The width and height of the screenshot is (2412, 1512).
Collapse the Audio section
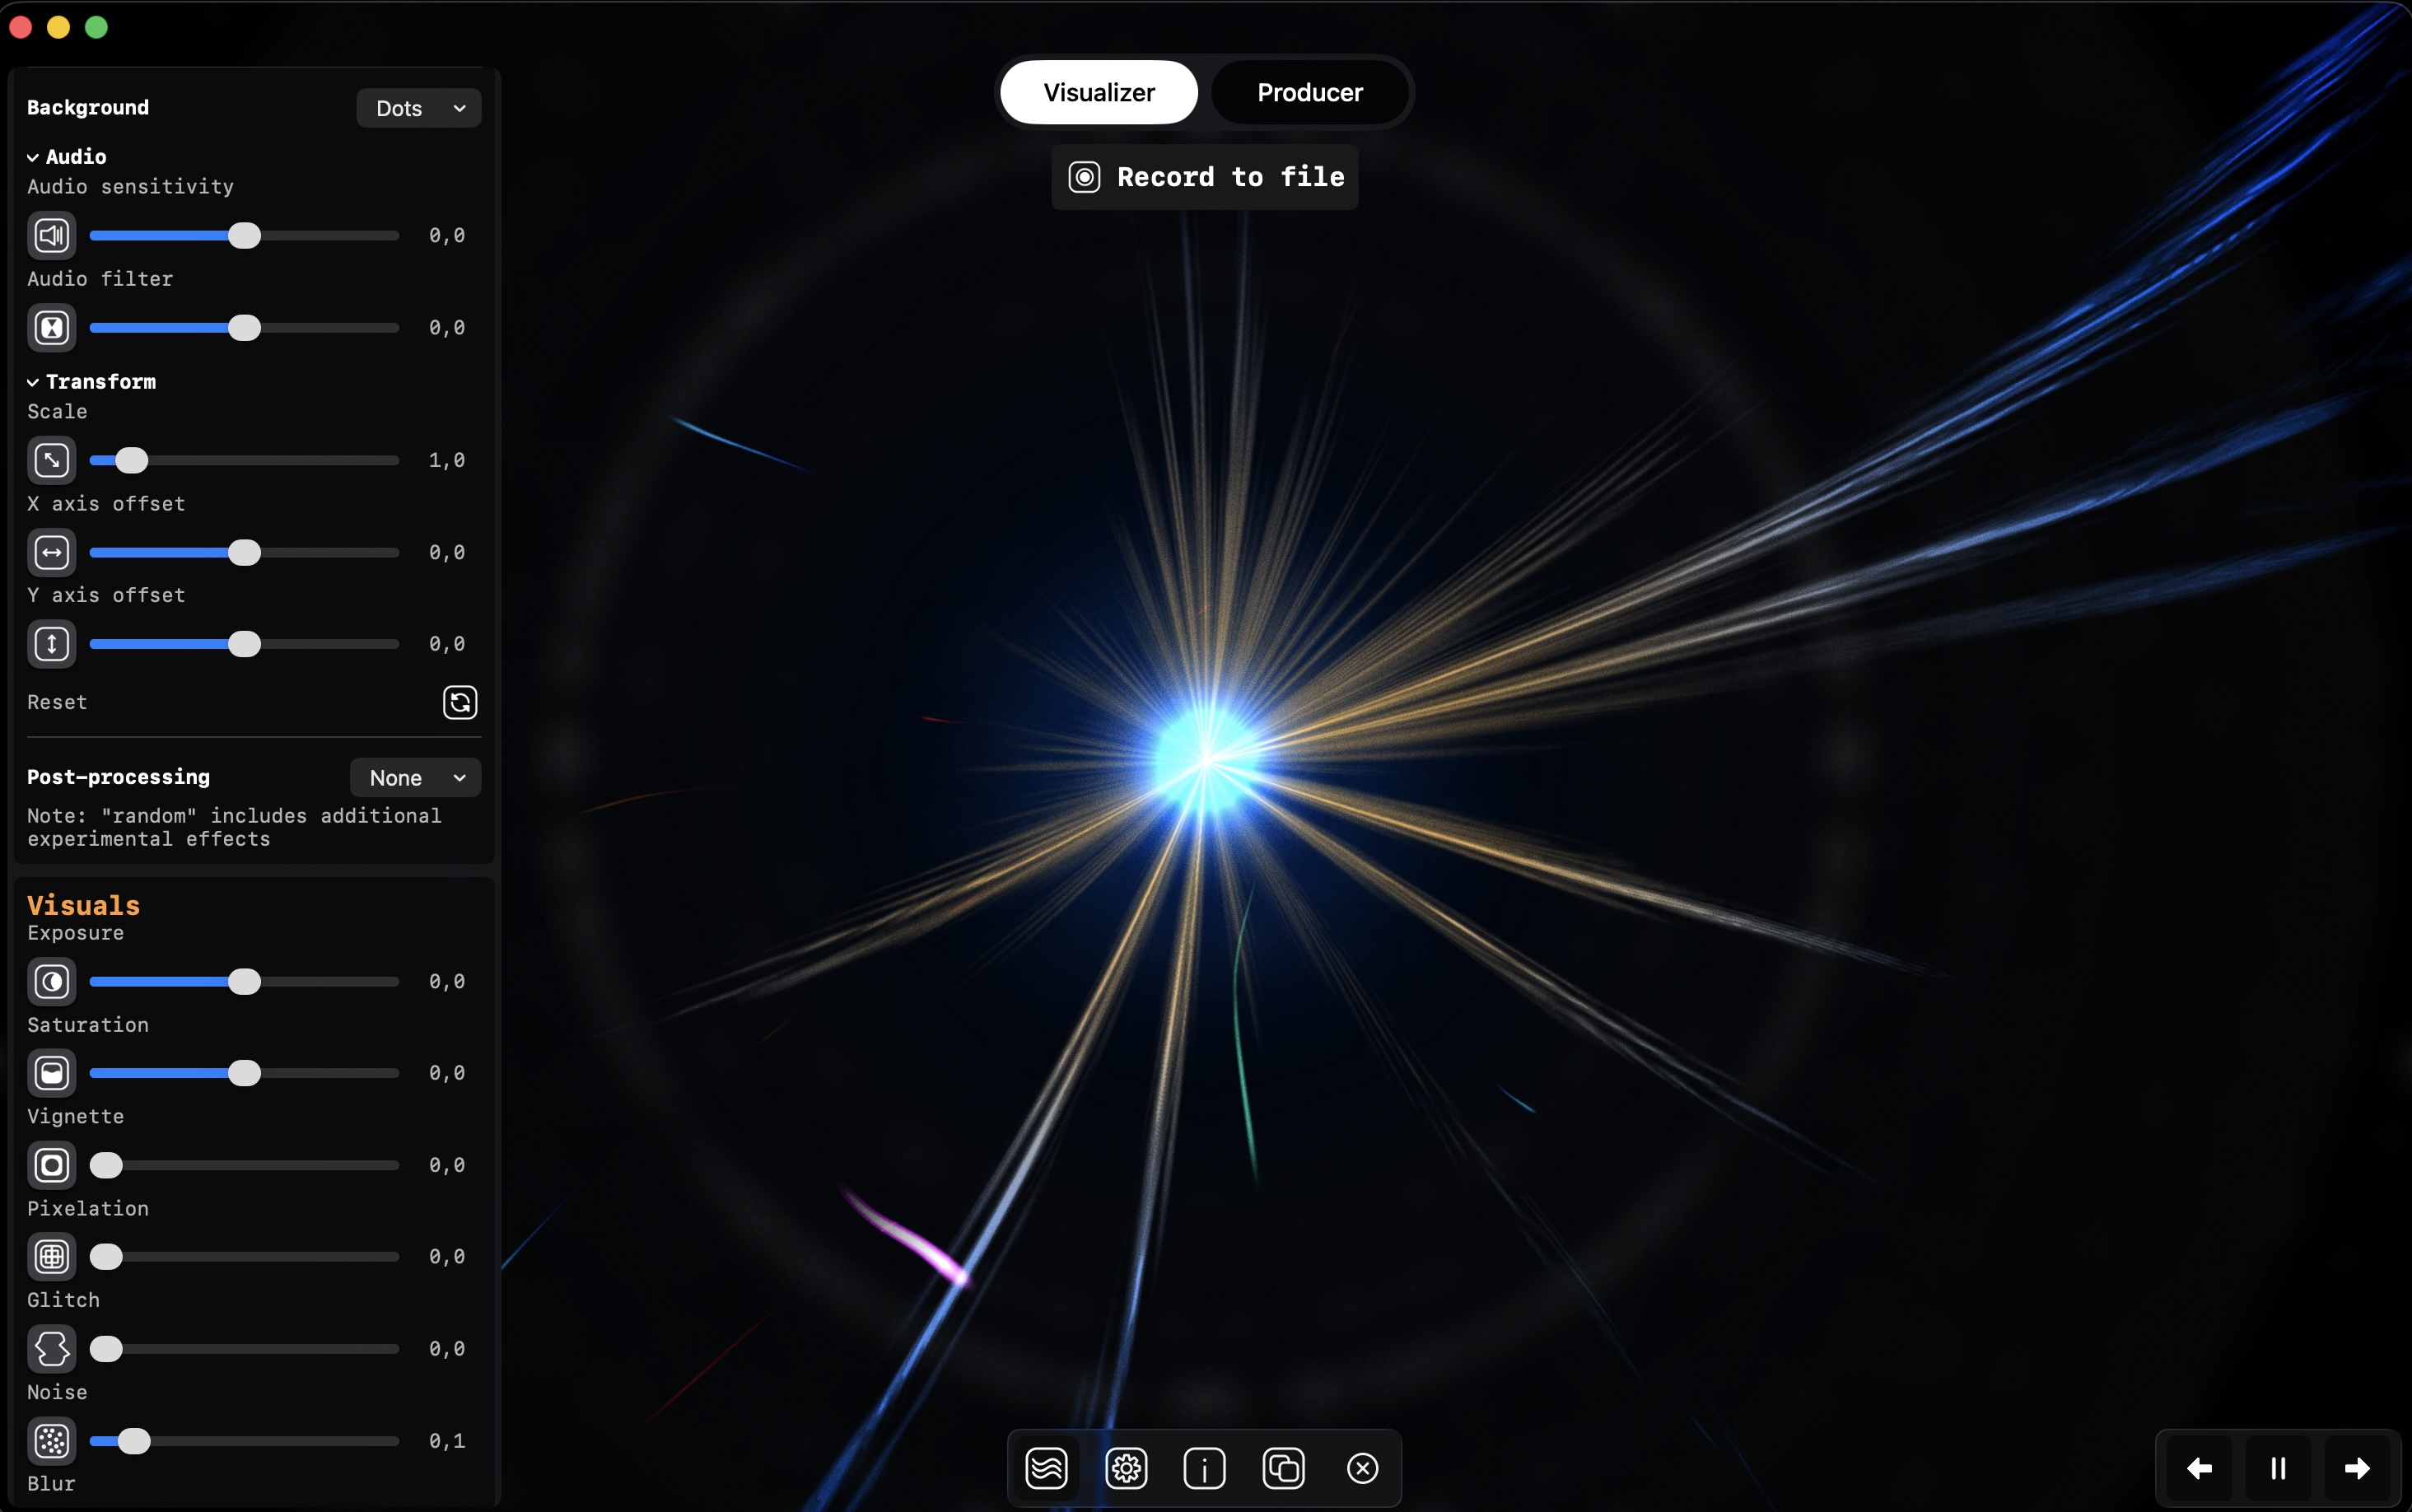tap(31, 156)
